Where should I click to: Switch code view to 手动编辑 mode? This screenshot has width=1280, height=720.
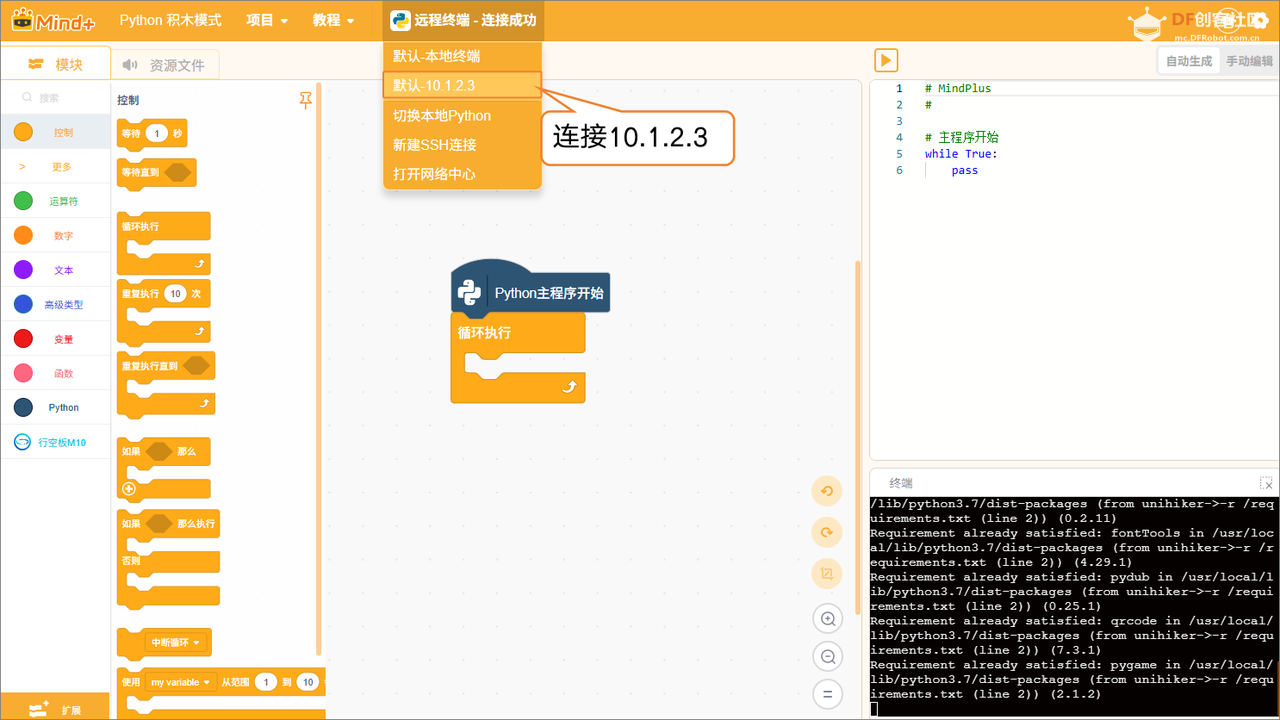1248,61
